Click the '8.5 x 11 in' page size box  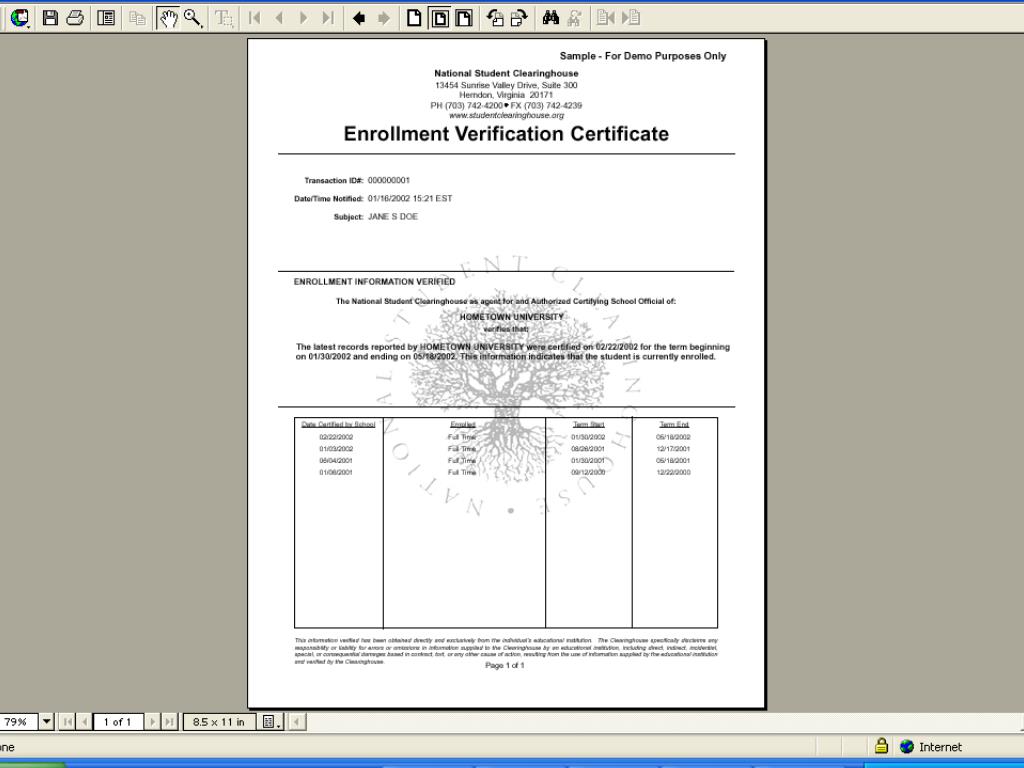point(219,722)
